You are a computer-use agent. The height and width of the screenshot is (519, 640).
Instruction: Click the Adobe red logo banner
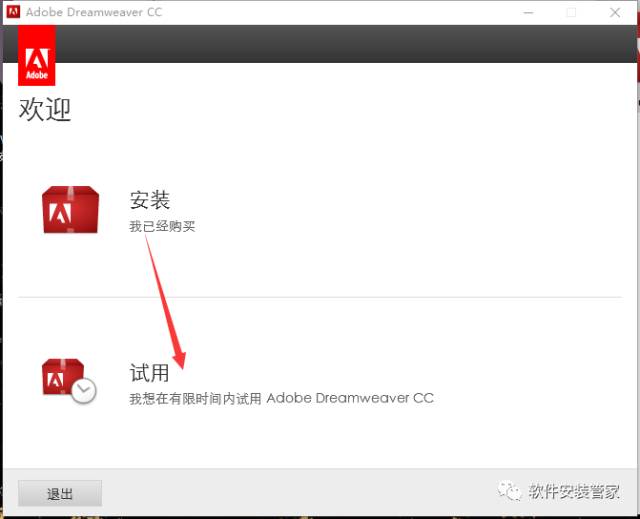(37, 56)
